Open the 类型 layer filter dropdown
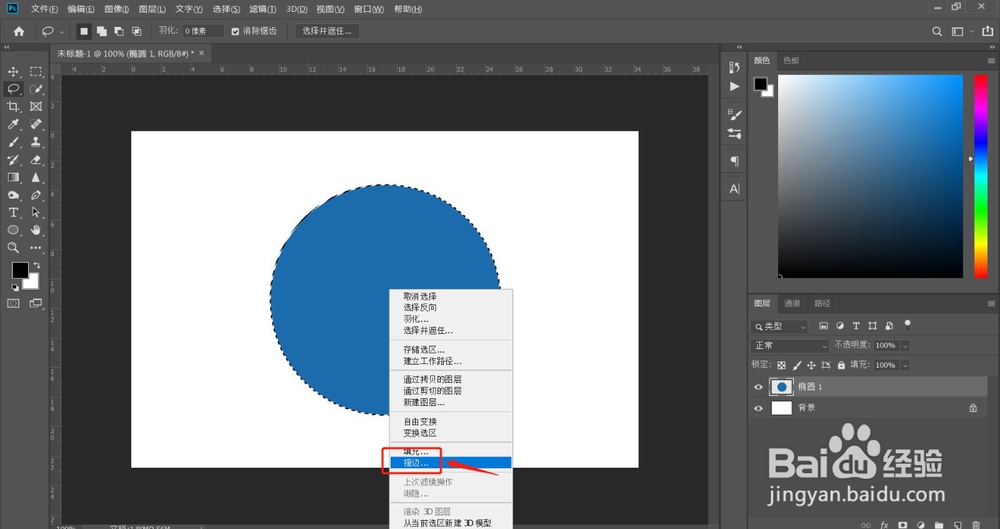The image size is (1000, 529). click(780, 326)
